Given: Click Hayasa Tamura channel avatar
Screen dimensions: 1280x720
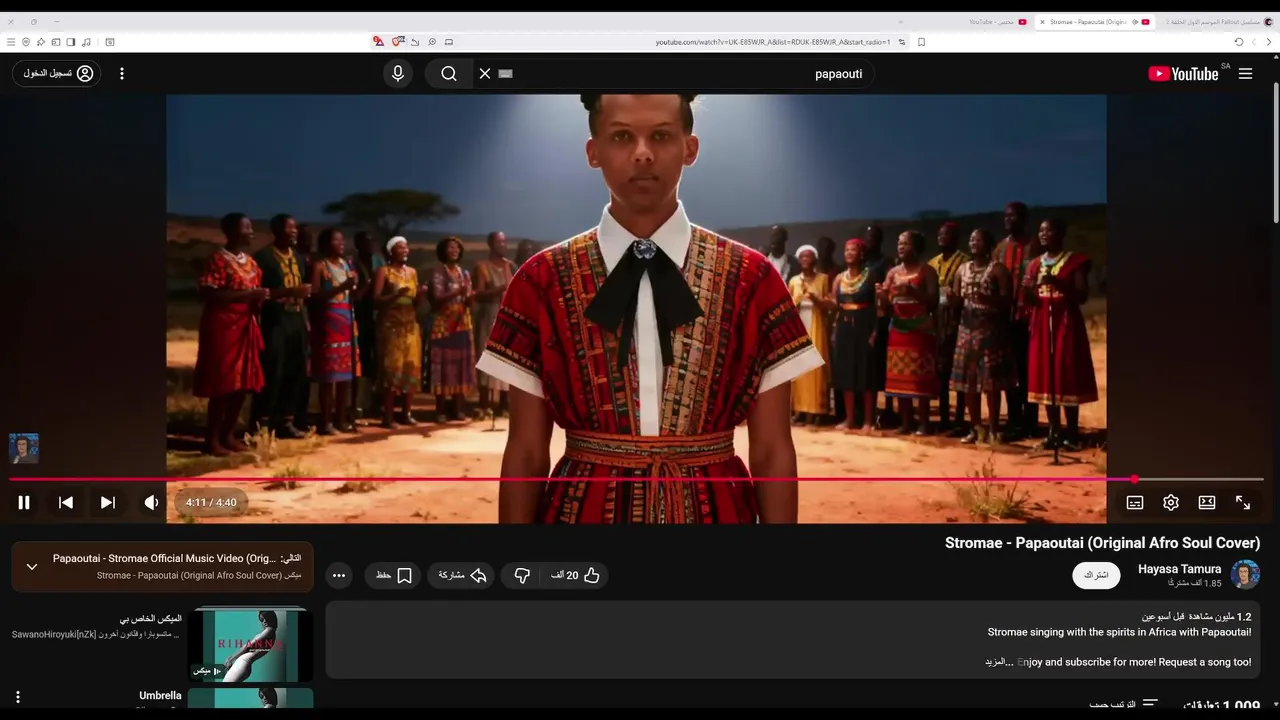Looking at the screenshot, I should click(x=1245, y=574).
